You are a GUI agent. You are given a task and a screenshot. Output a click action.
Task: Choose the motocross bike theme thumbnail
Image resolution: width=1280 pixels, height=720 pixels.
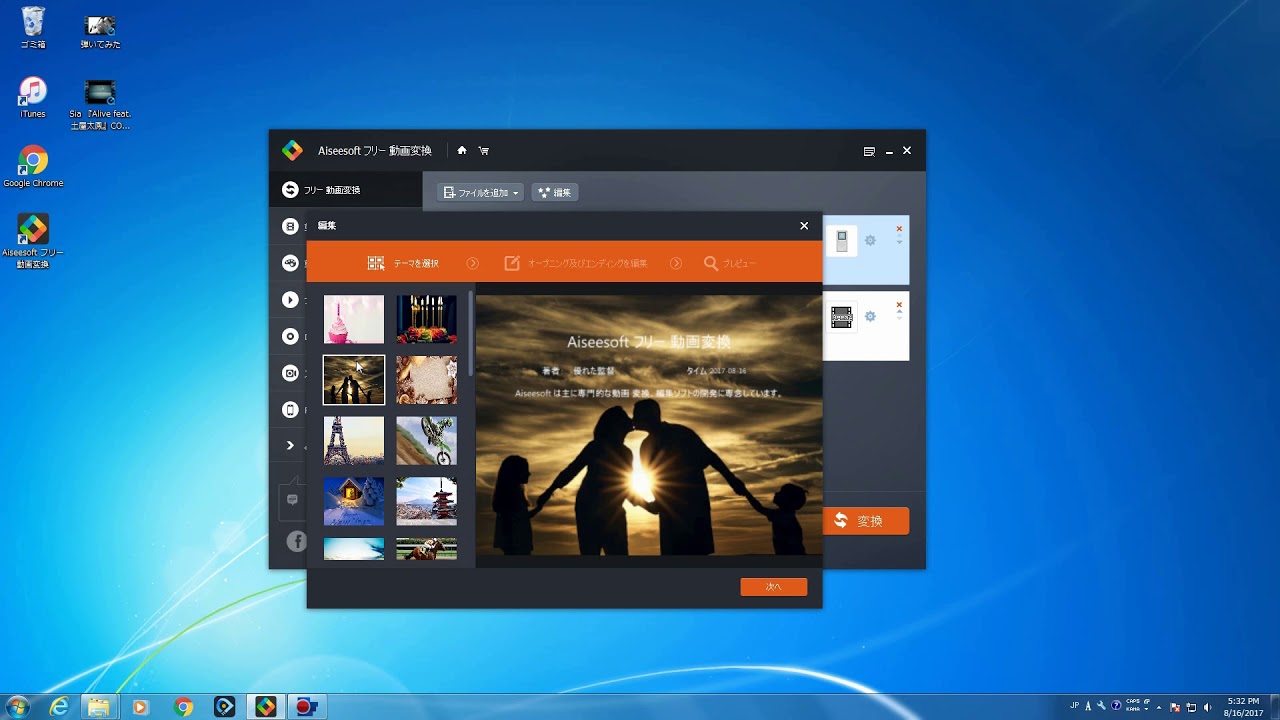[426, 441]
